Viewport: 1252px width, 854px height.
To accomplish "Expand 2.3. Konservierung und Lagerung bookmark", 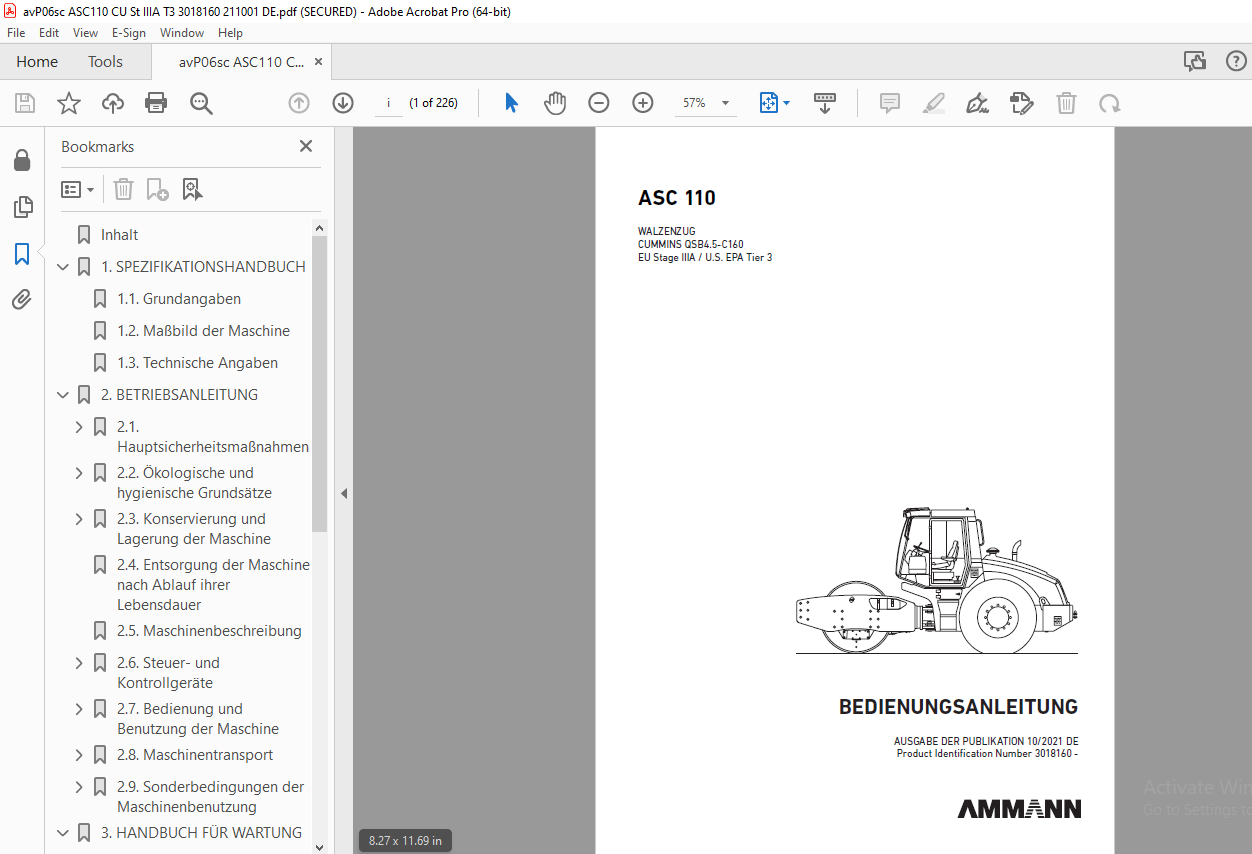I will pyautogui.click(x=79, y=519).
